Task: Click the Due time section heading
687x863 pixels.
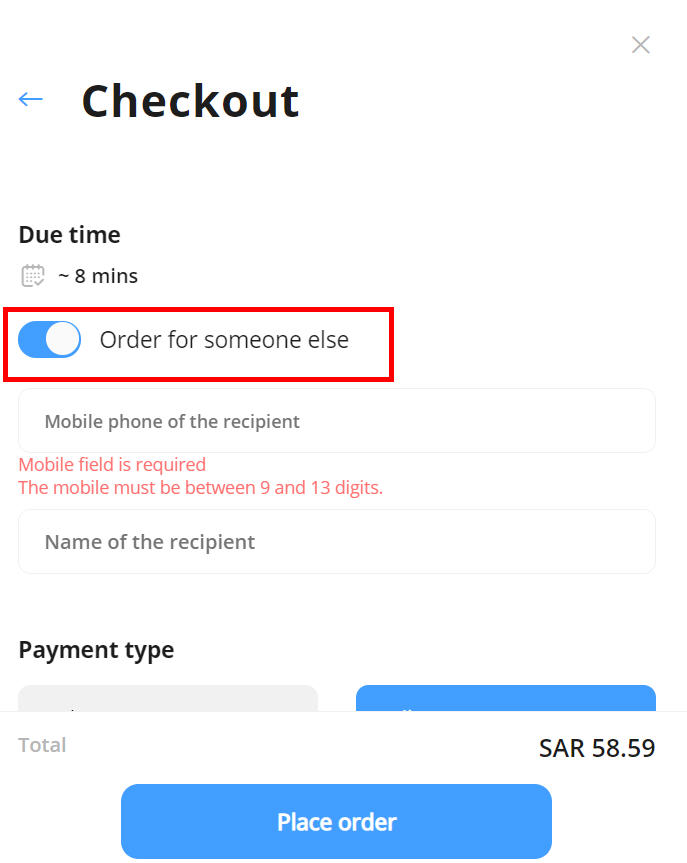Action: pyautogui.click(x=69, y=235)
